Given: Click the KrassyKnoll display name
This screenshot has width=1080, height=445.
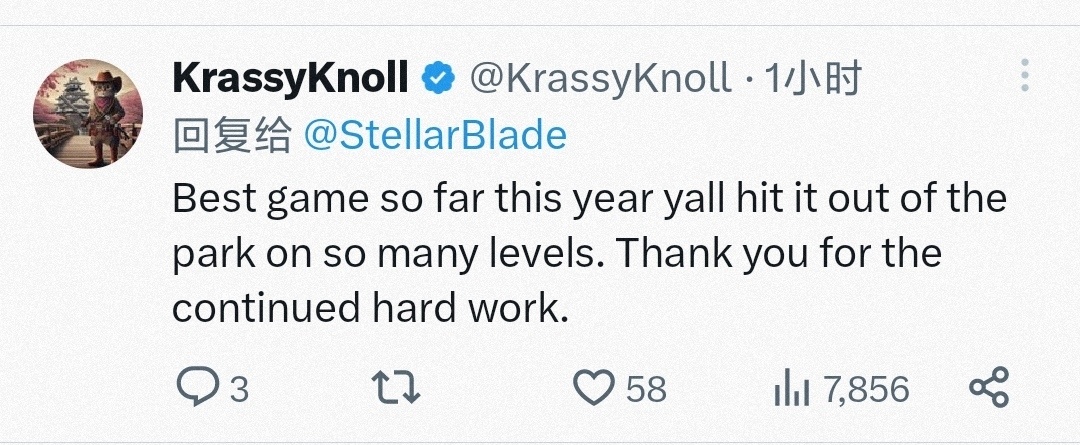Looking at the screenshot, I should (290, 78).
